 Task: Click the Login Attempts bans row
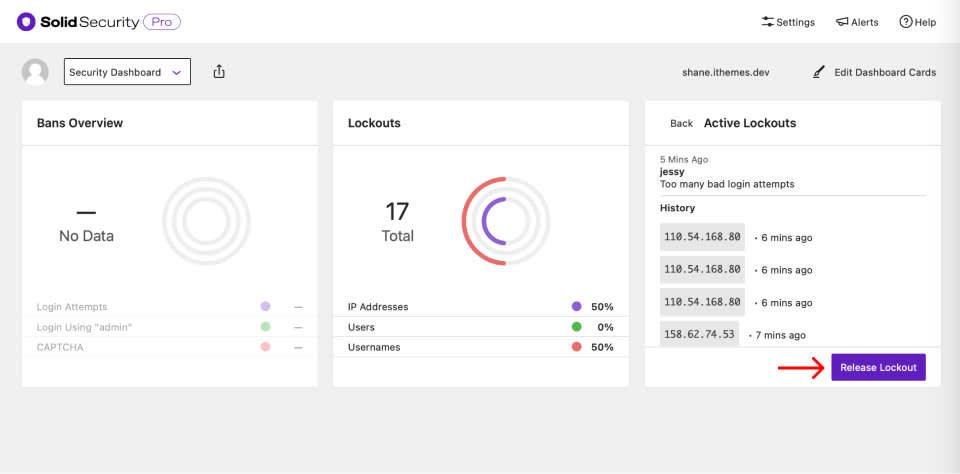point(170,306)
